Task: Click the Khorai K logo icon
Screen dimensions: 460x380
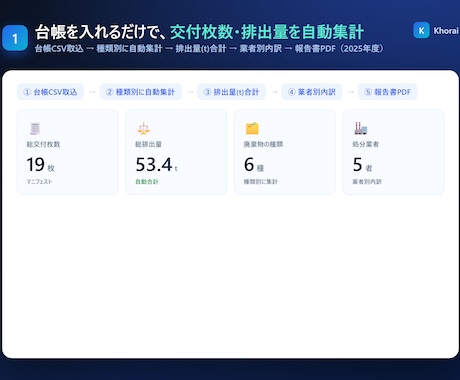Action: [x=421, y=30]
